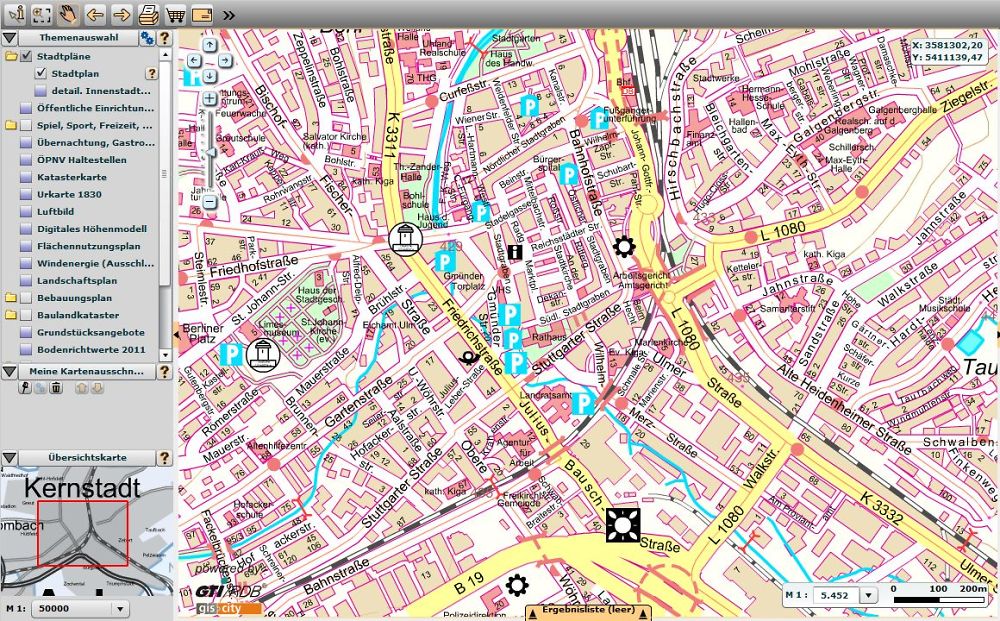The image size is (1000, 621).
Task: Go back to previous map view
Action: tap(95, 14)
